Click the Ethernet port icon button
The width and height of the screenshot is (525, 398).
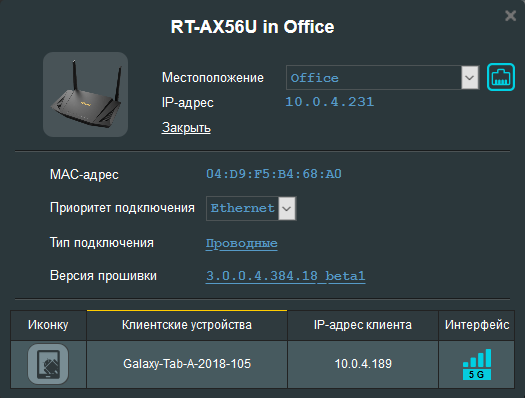coord(501,77)
